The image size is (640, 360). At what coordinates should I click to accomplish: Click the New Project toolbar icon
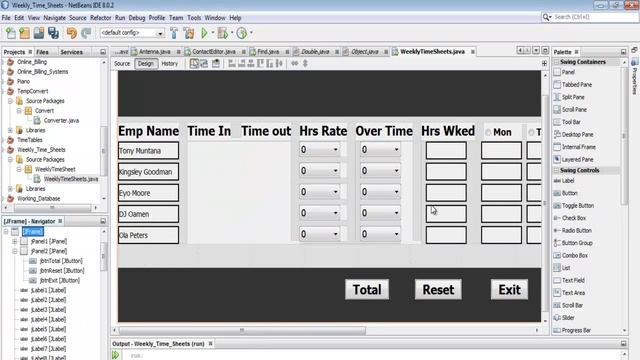(24, 33)
